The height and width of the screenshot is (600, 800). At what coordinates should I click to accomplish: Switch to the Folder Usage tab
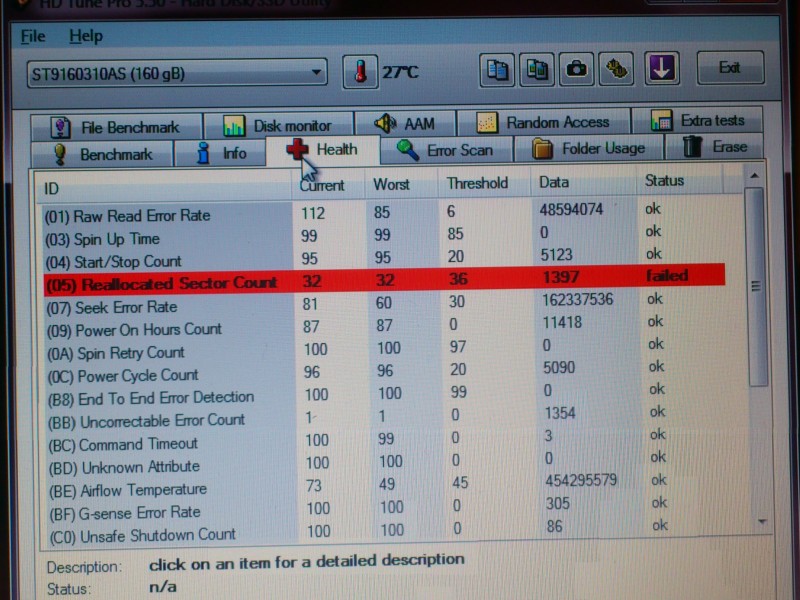[589, 148]
